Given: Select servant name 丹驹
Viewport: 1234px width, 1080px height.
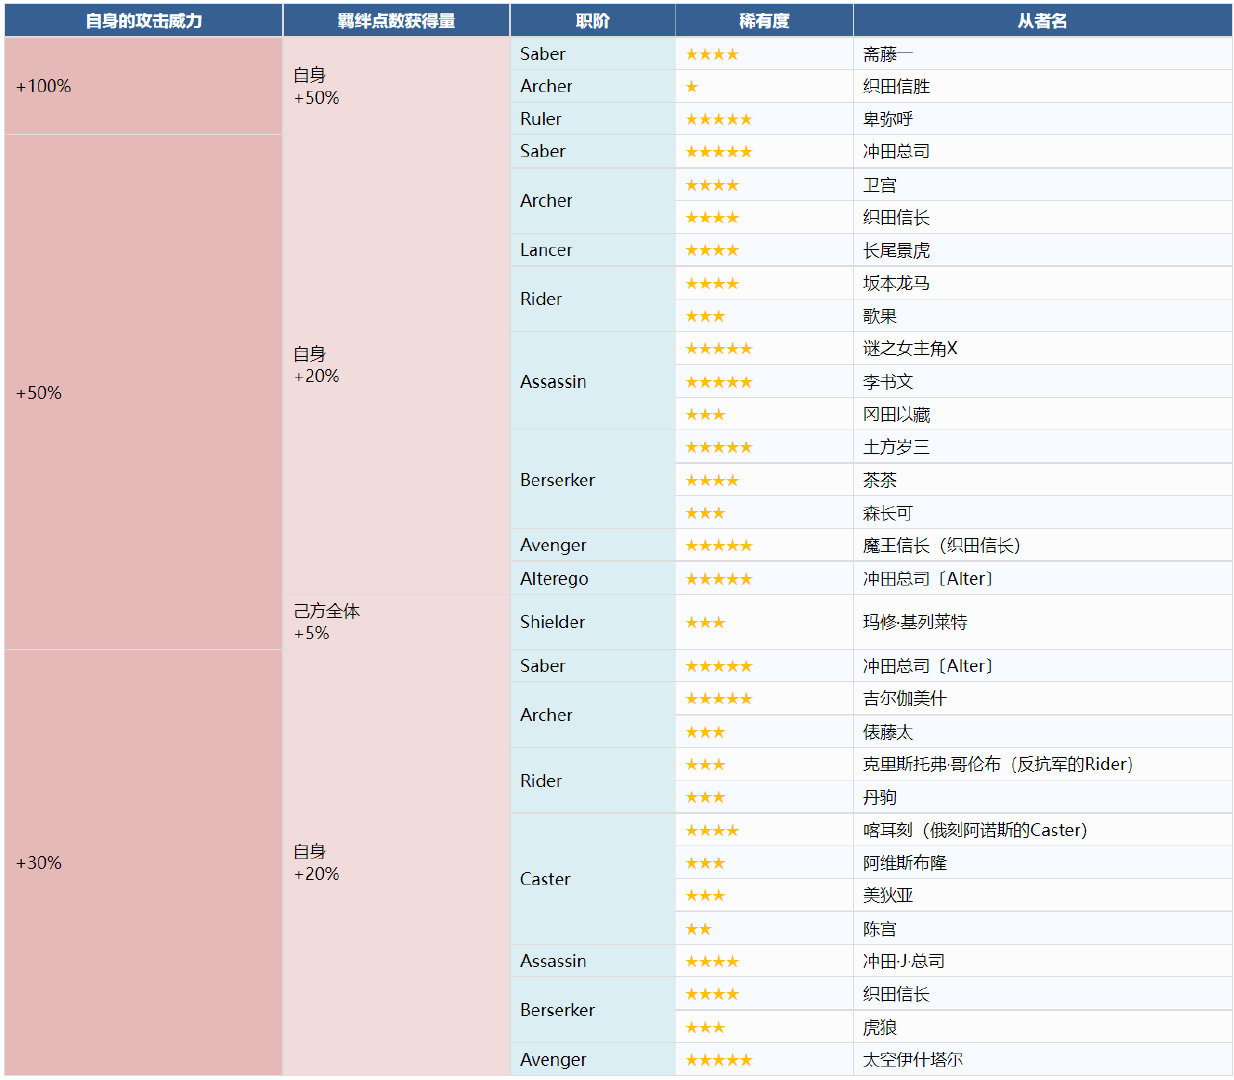Looking at the screenshot, I should tap(880, 797).
